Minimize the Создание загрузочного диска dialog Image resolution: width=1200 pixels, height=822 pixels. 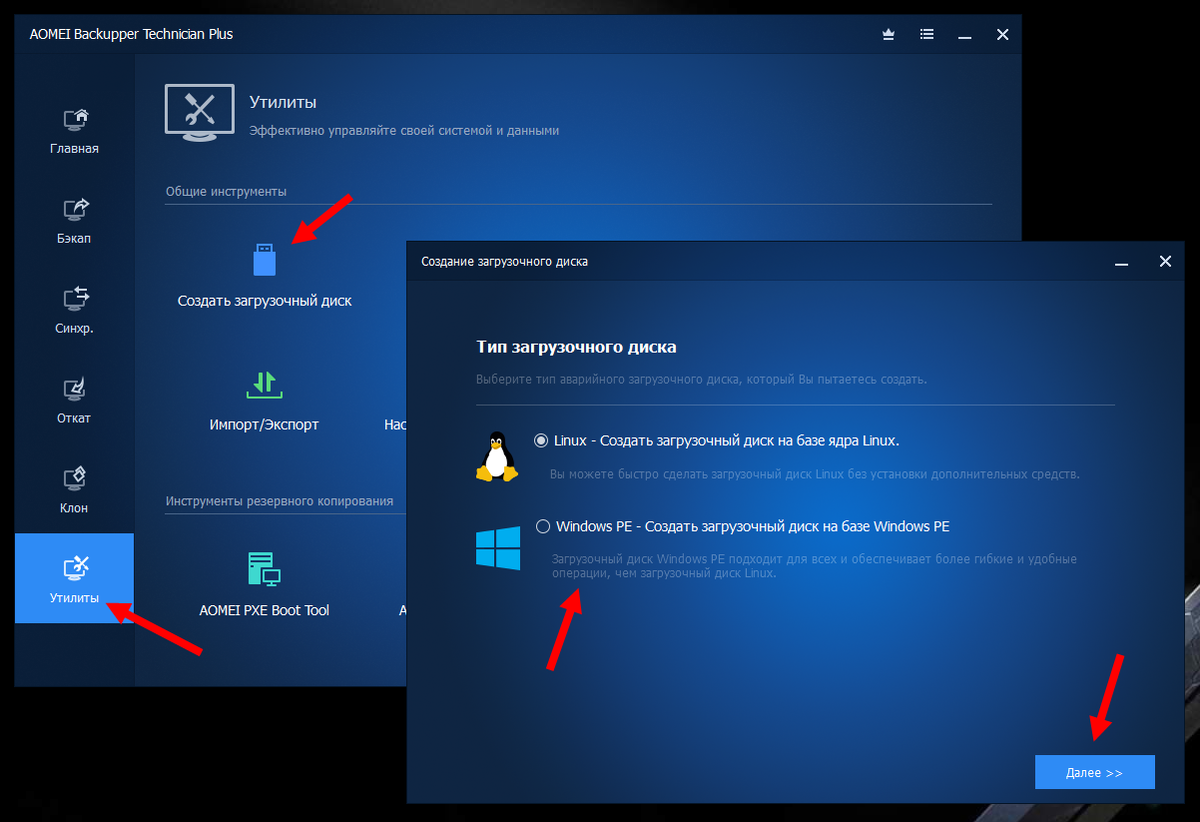(x=1123, y=262)
